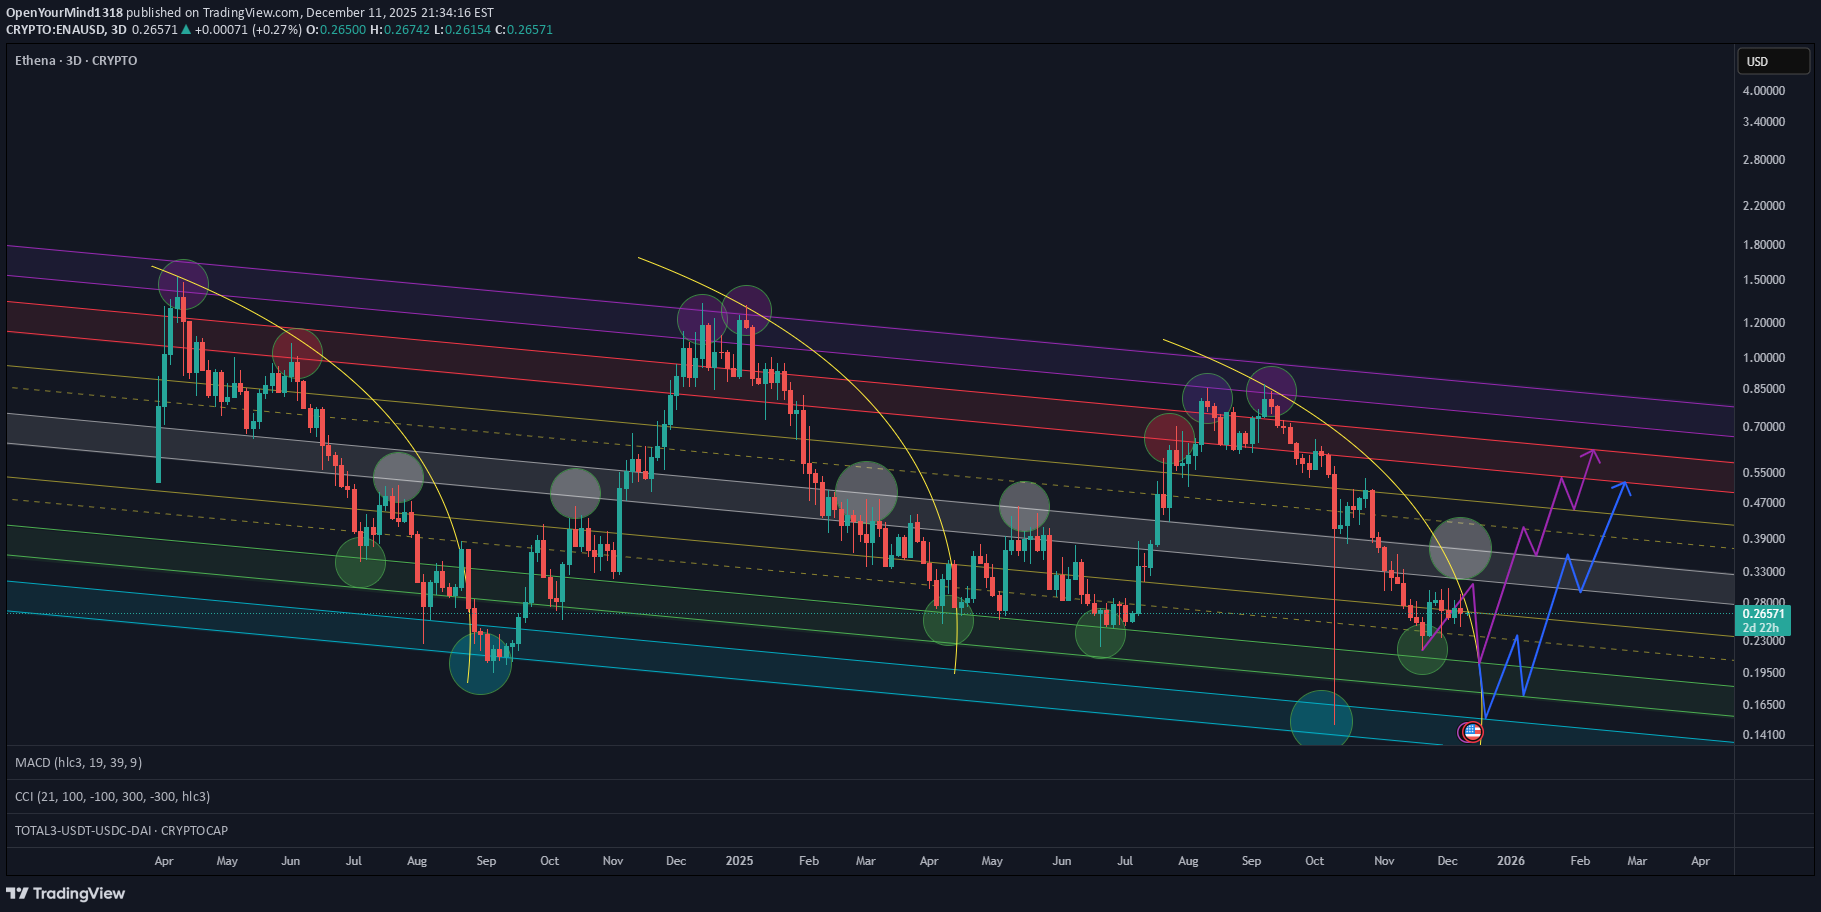
Task: Click the OpenYourMind1318 author name
Action: pyautogui.click(x=65, y=13)
